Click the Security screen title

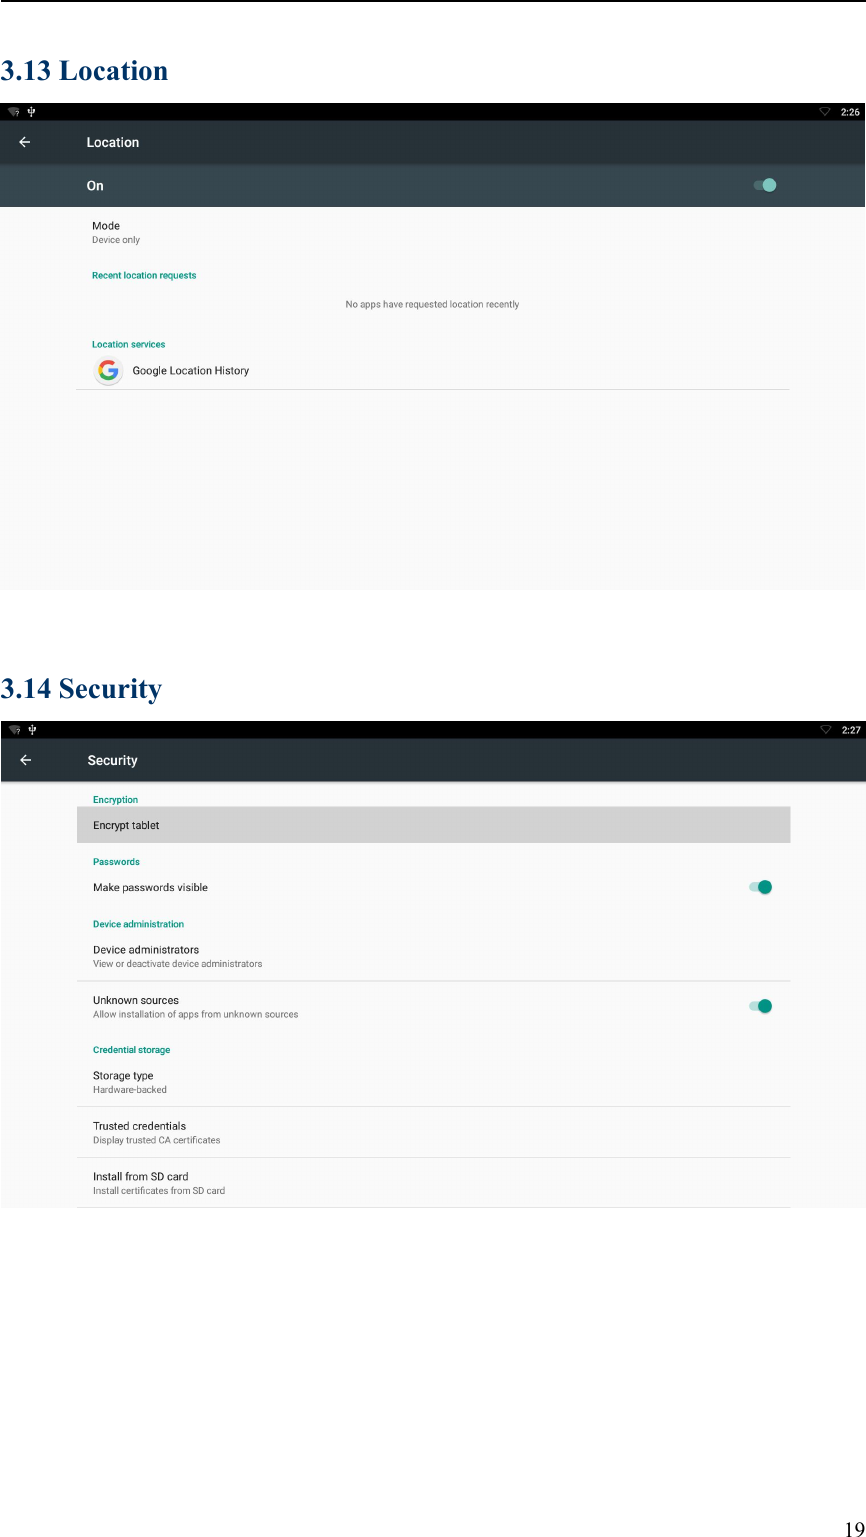(112, 760)
